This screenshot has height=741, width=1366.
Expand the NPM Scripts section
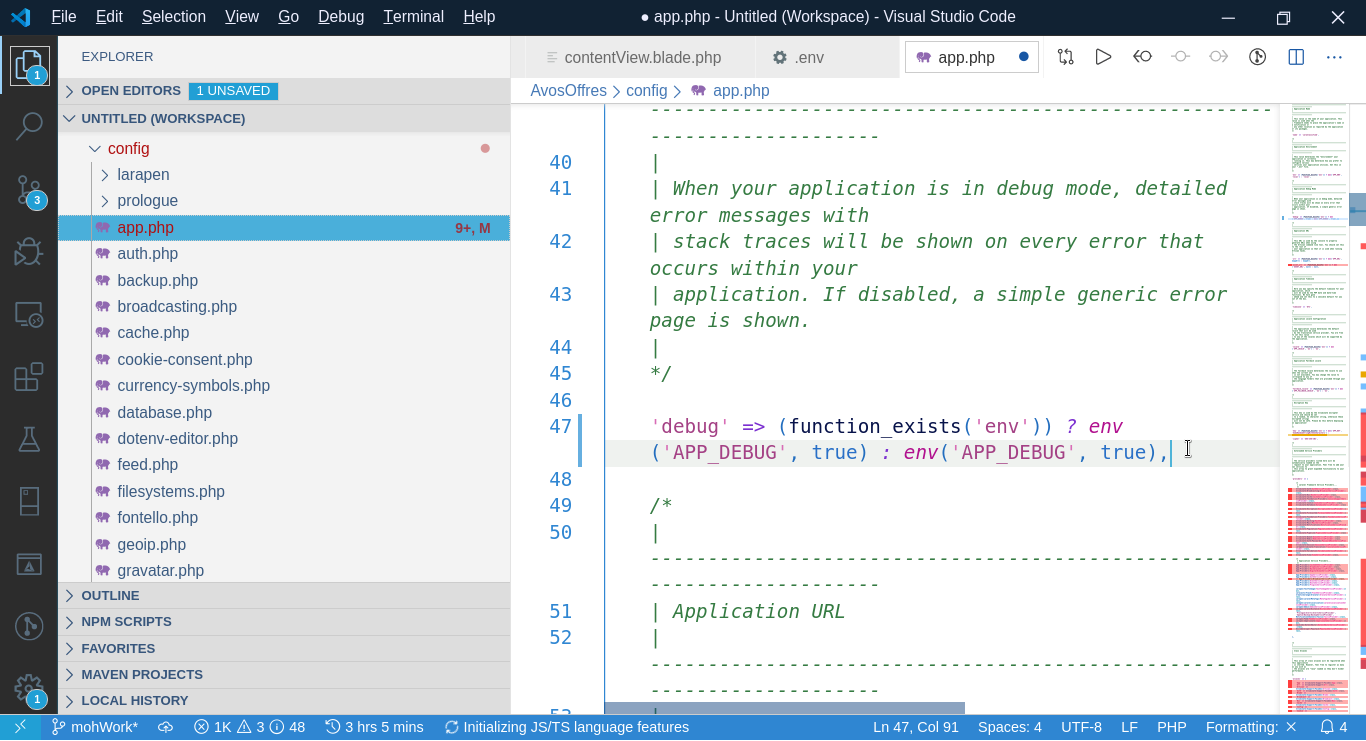click(284, 622)
